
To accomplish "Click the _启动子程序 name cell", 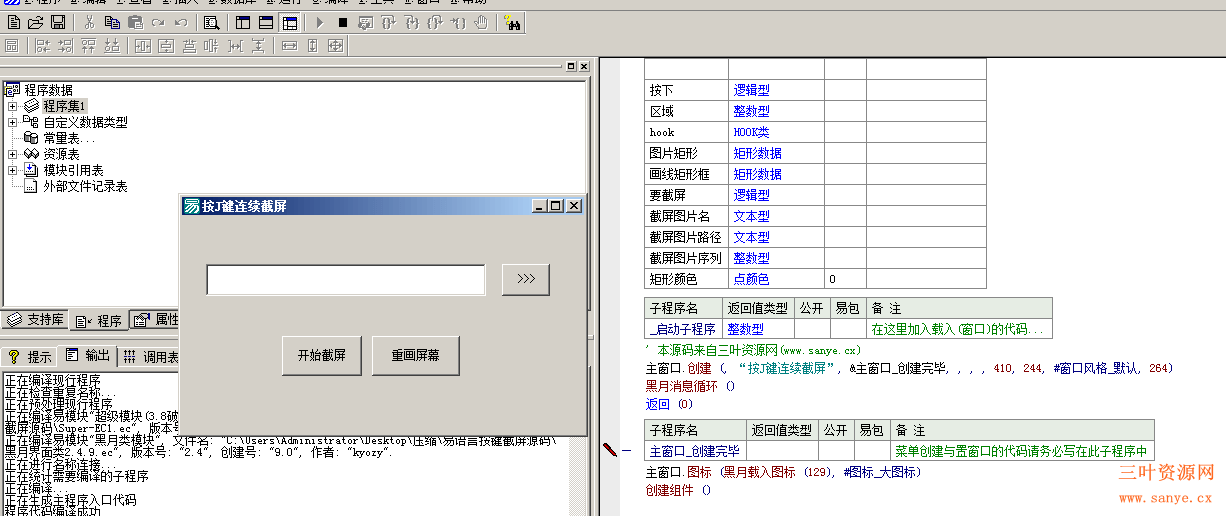I will 683,329.
